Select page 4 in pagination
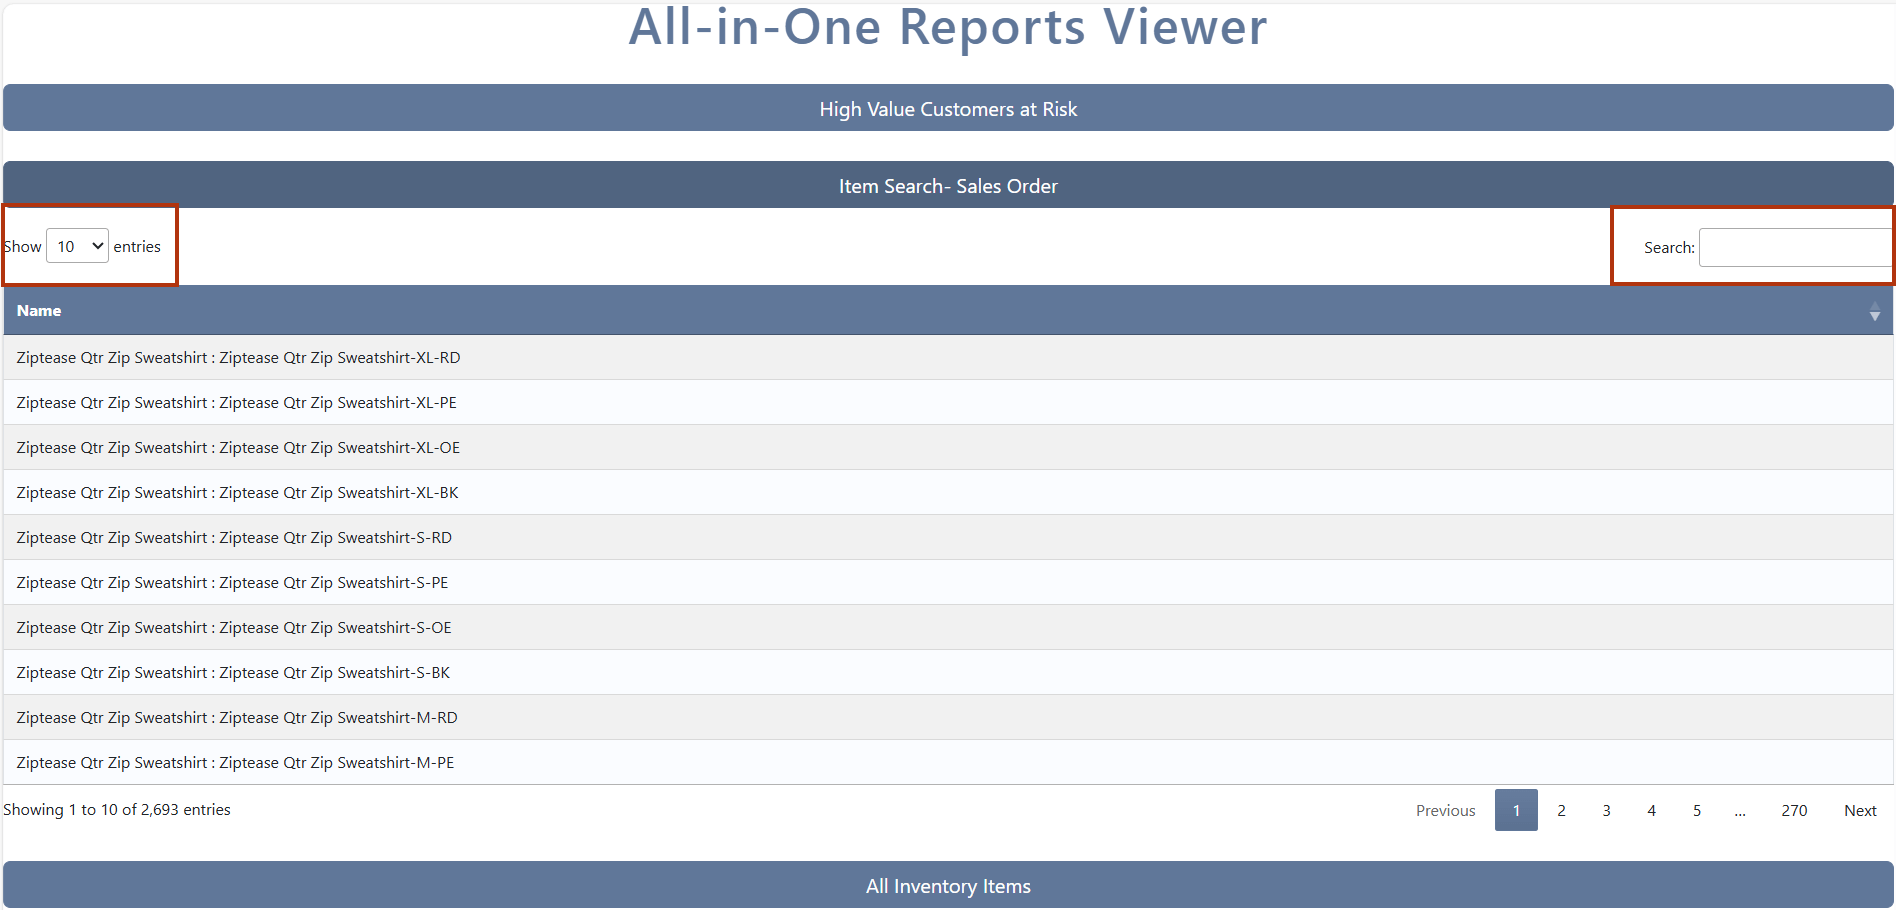The height and width of the screenshot is (910, 1896). (1651, 810)
